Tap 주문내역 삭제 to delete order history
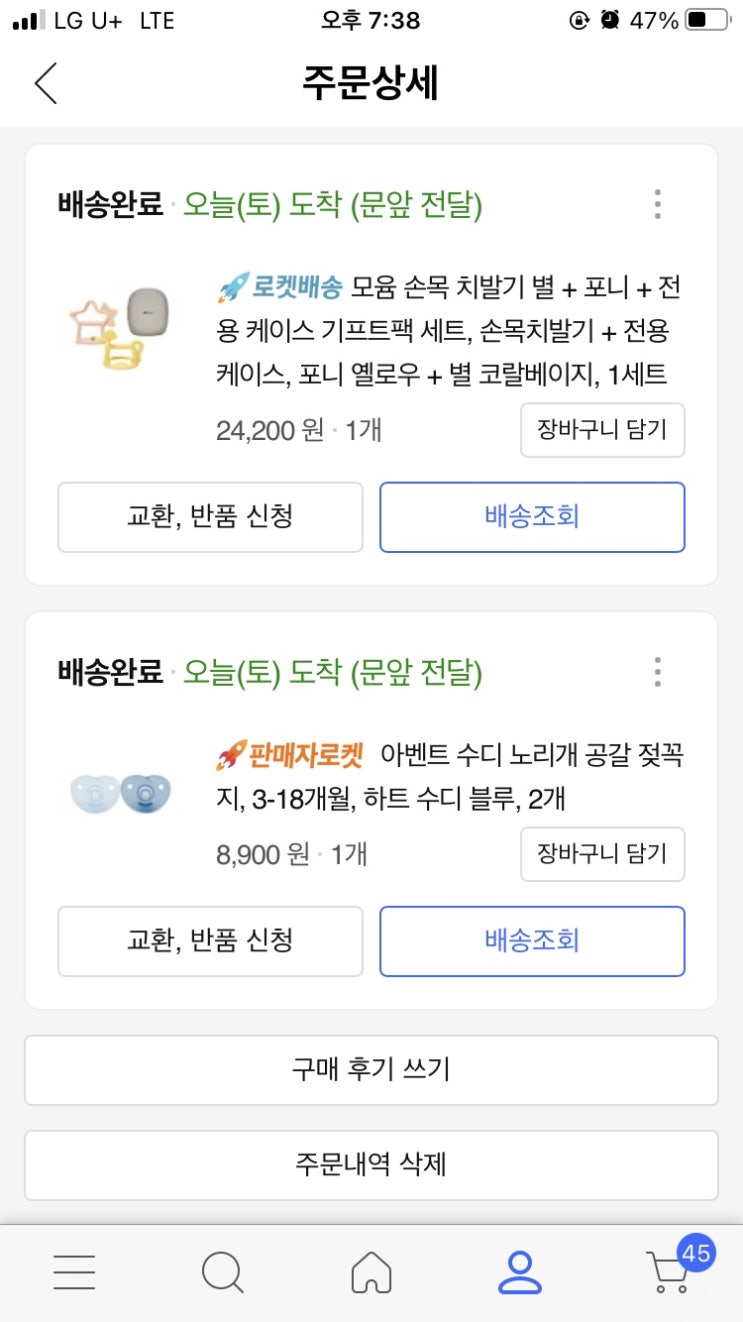Image resolution: width=743 pixels, height=1322 pixels. click(x=371, y=1165)
